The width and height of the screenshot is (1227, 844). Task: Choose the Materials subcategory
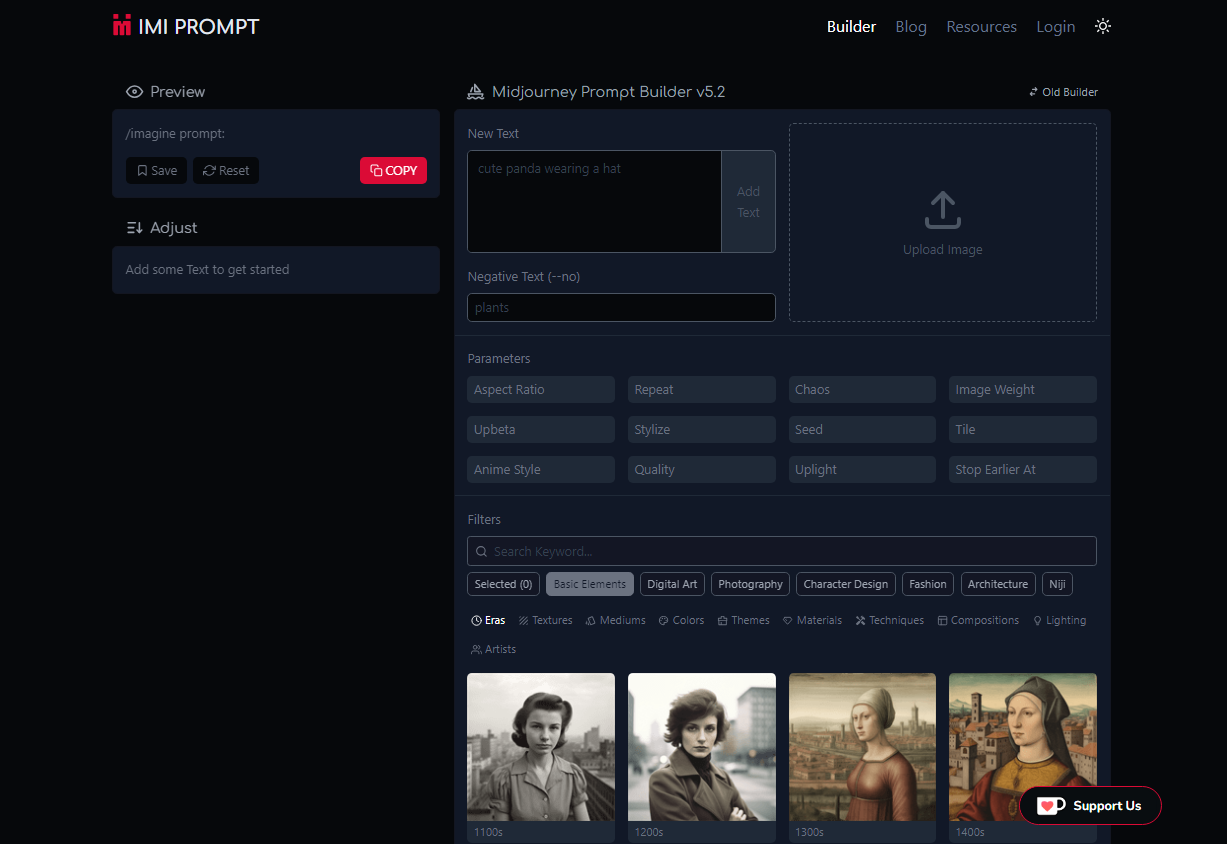tap(812, 621)
